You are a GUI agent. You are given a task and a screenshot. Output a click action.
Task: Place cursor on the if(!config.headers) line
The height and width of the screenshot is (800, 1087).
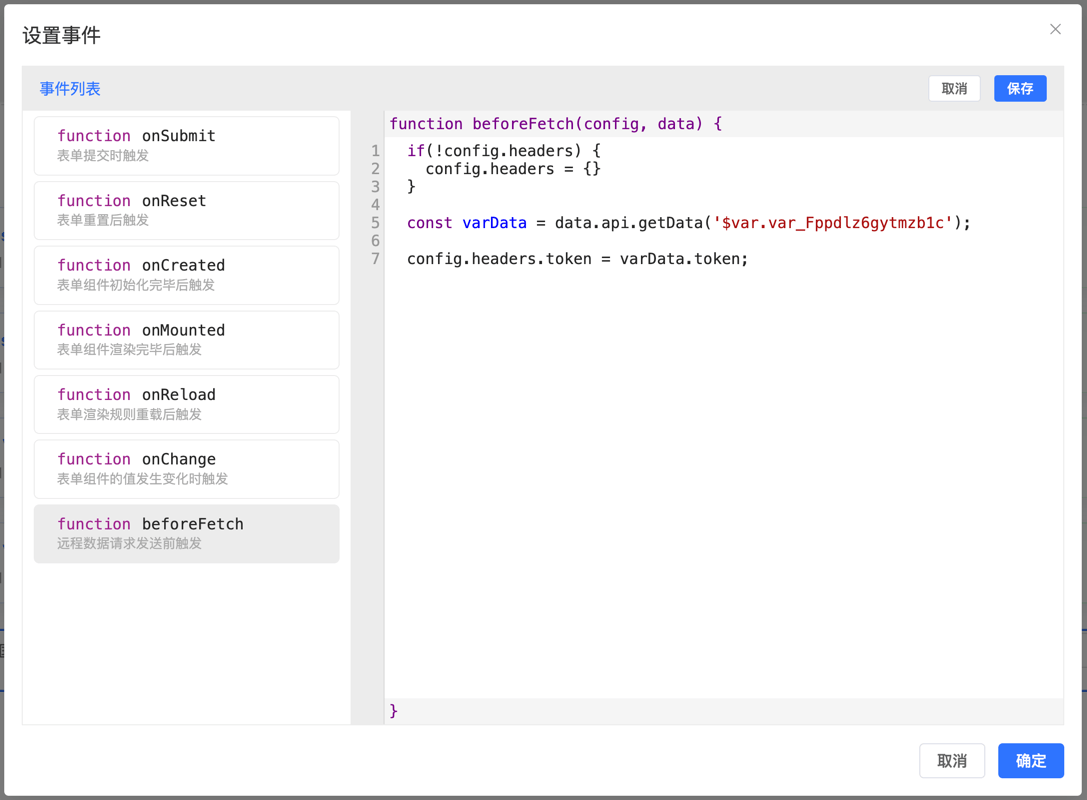503,151
